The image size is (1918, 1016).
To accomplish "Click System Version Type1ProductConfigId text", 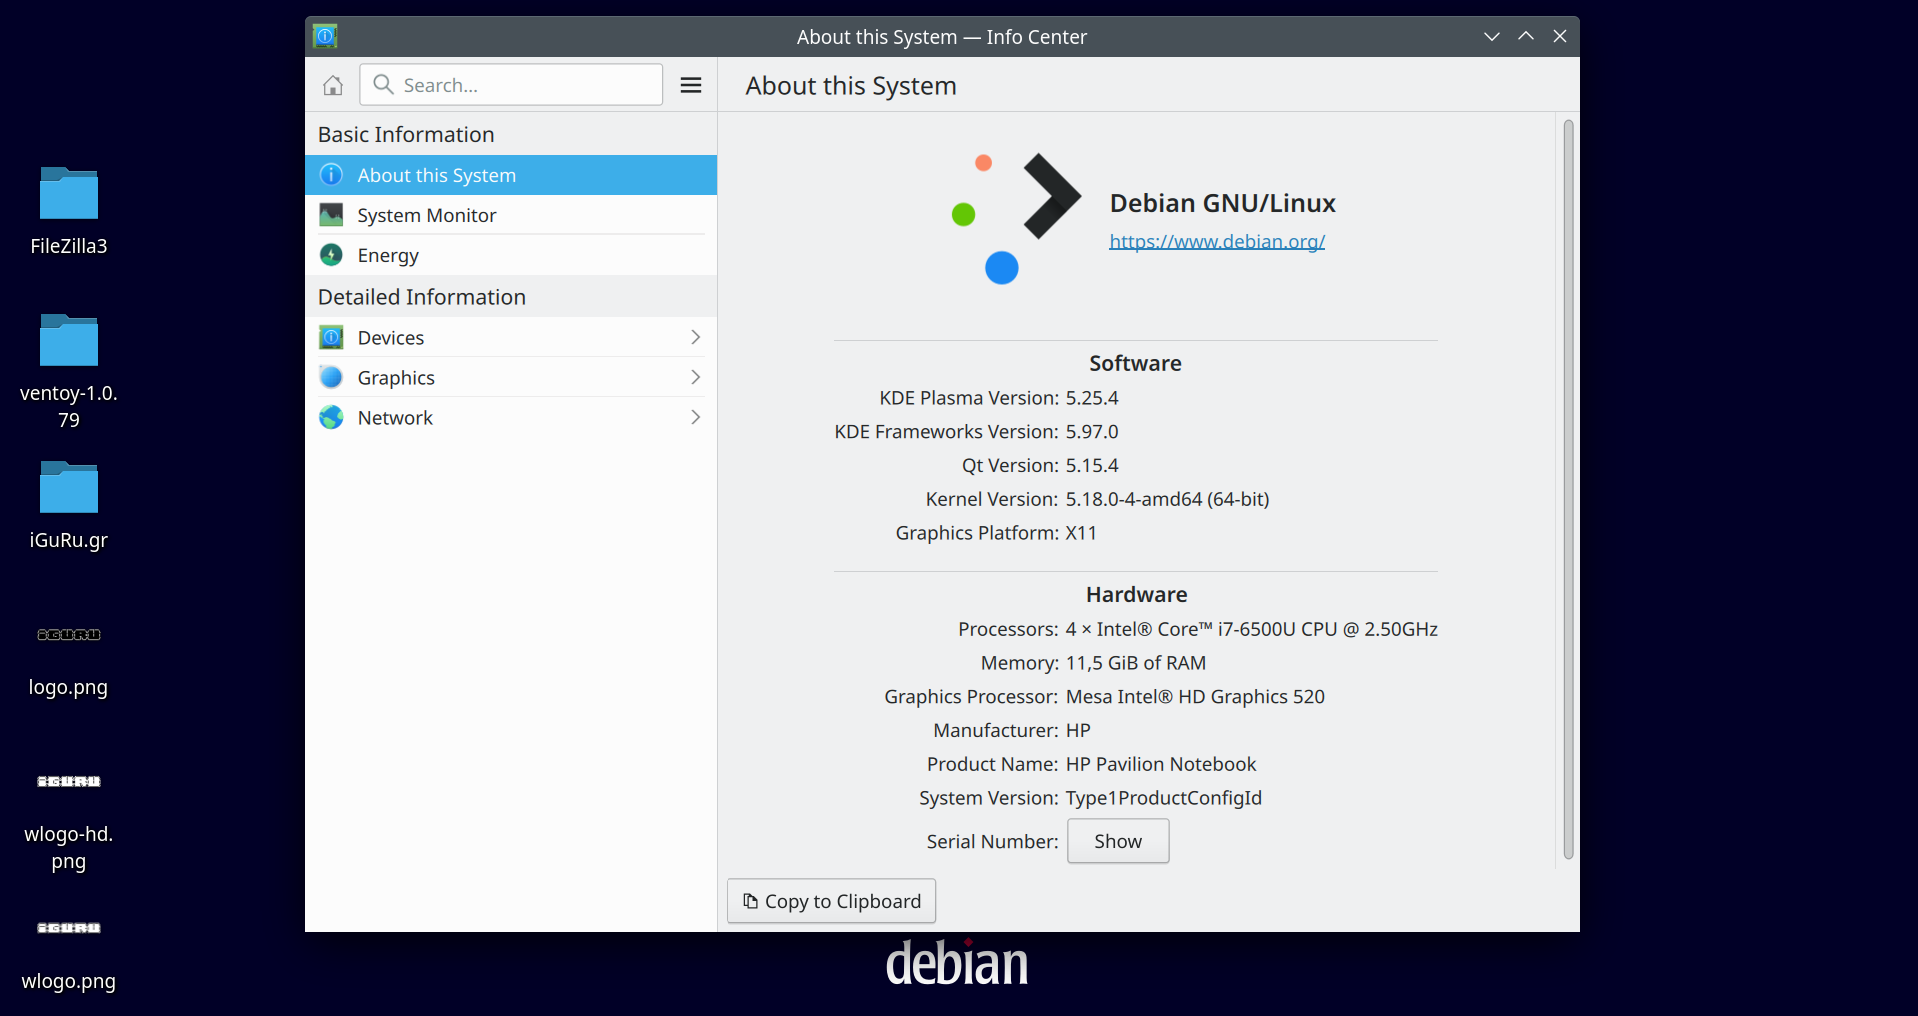I will tap(1164, 798).
